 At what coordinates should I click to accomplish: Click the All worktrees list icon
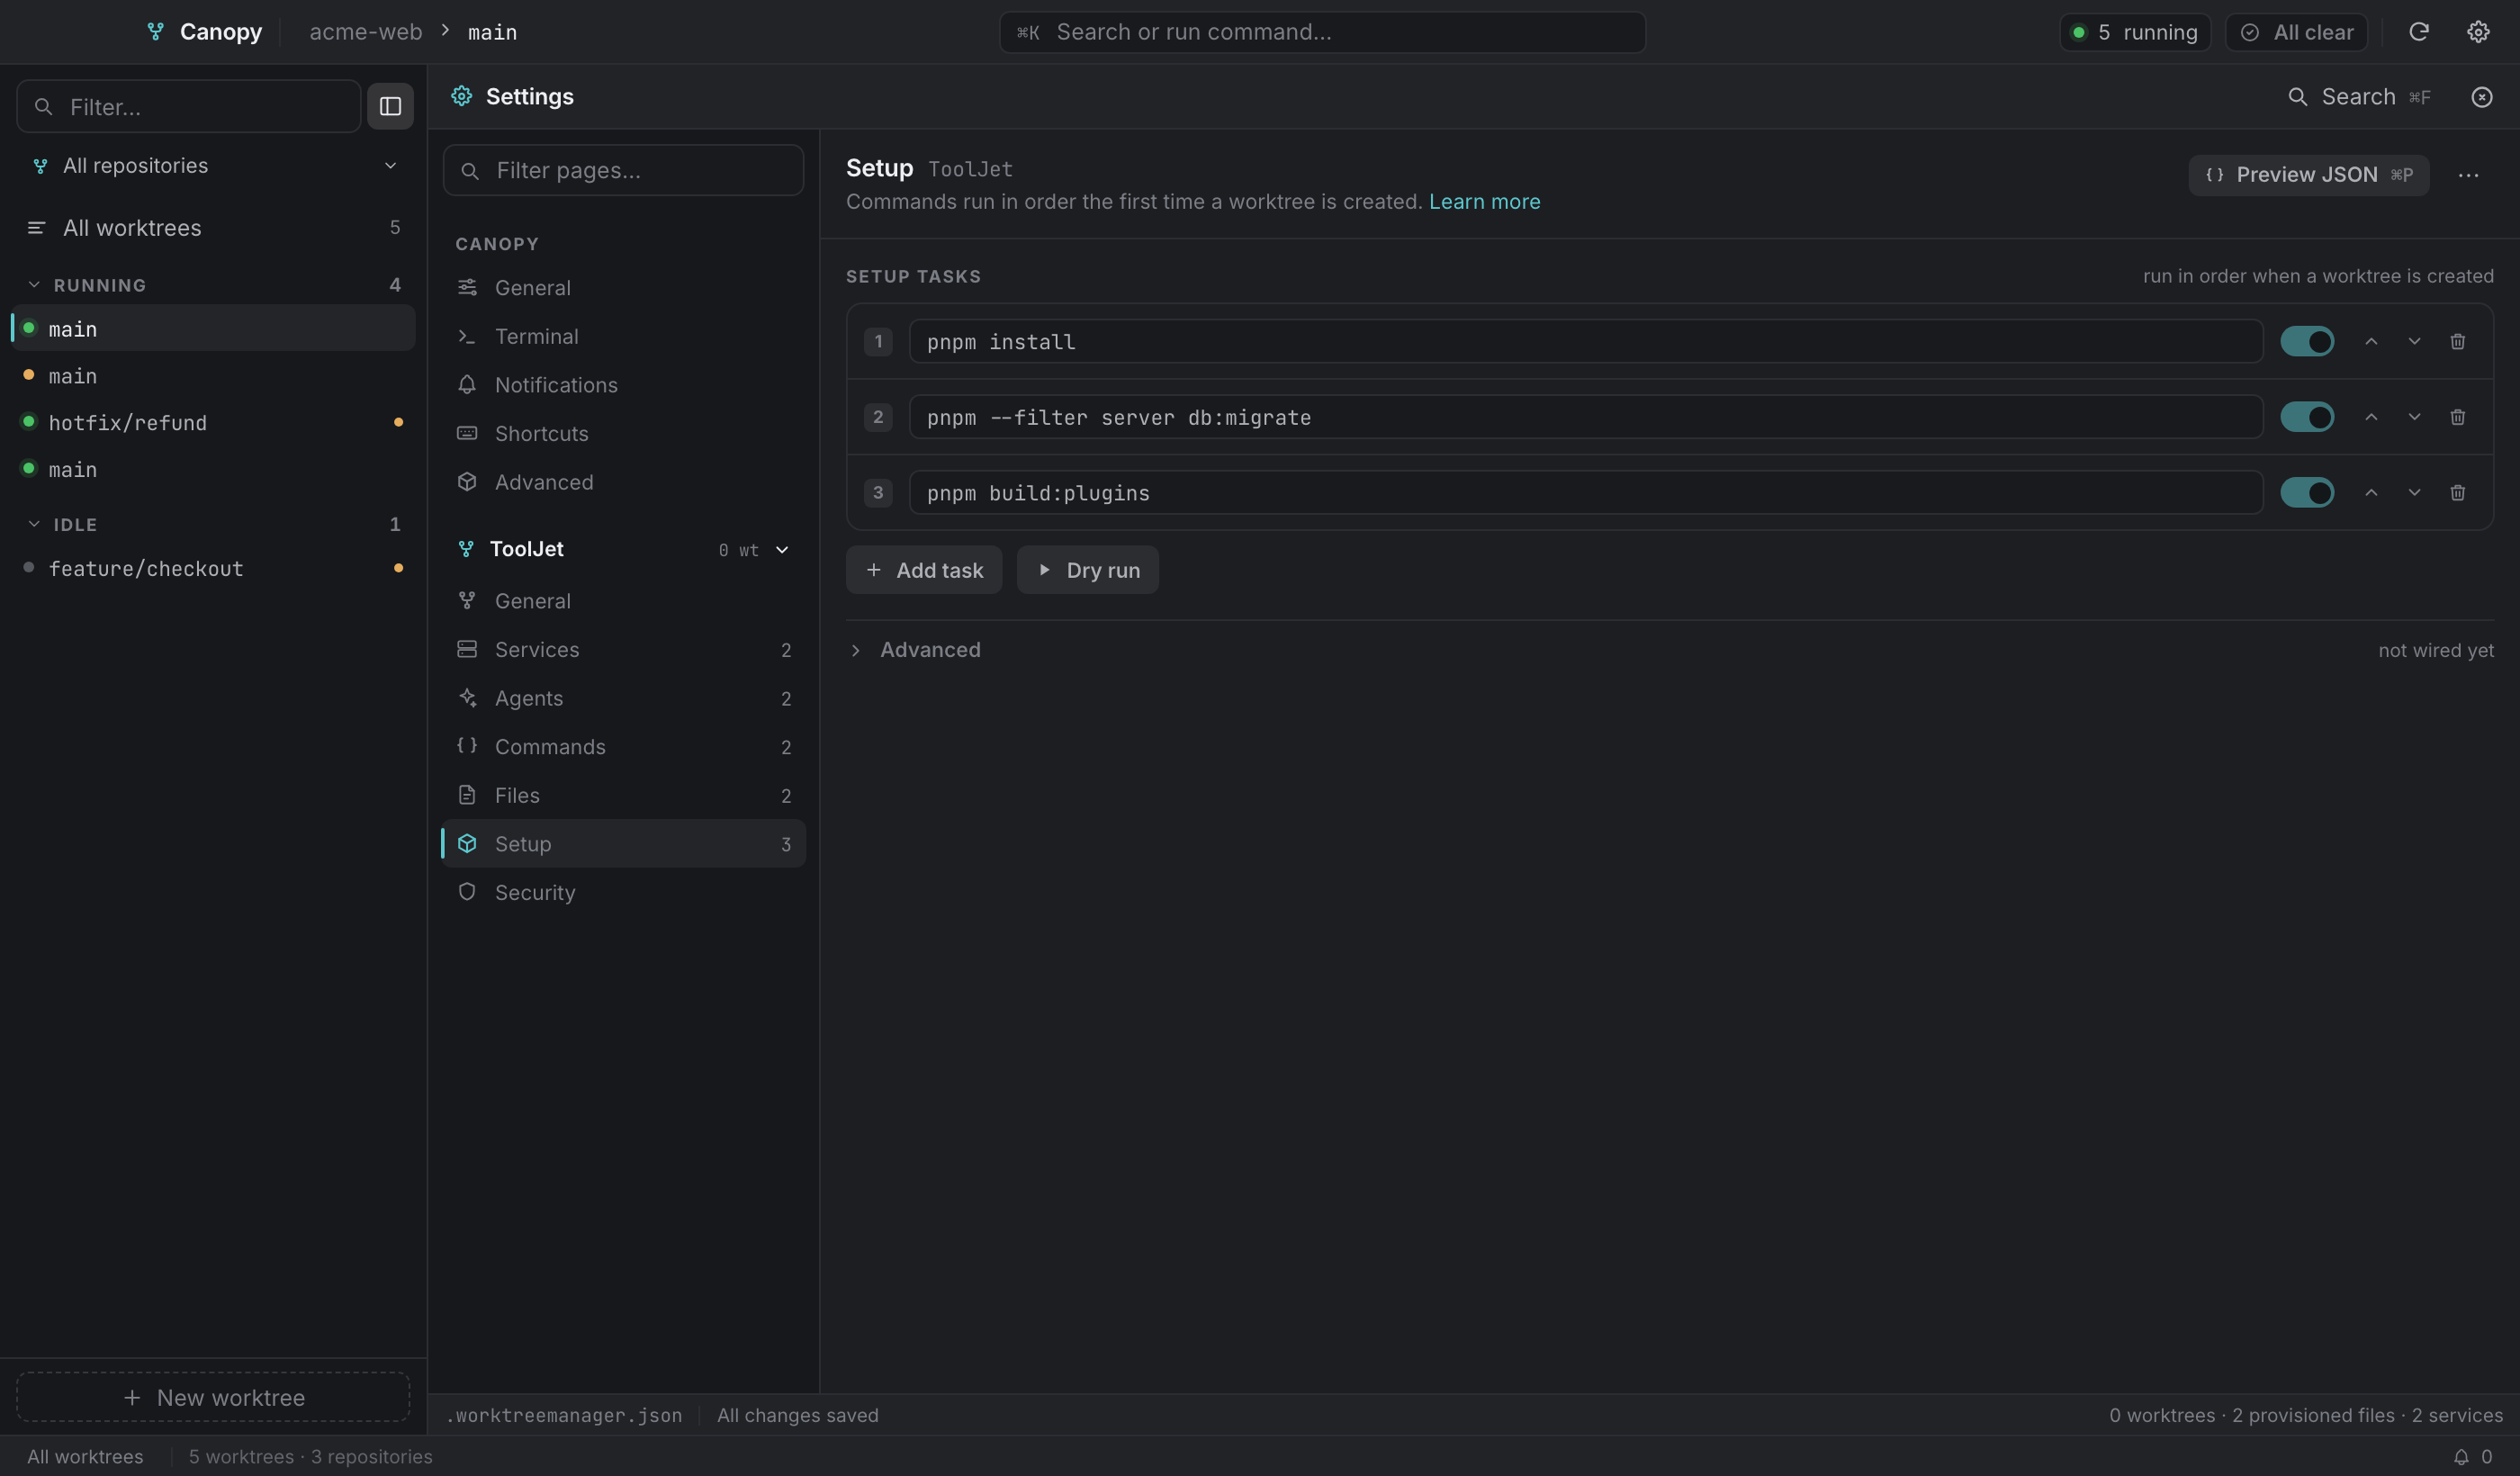[36, 228]
